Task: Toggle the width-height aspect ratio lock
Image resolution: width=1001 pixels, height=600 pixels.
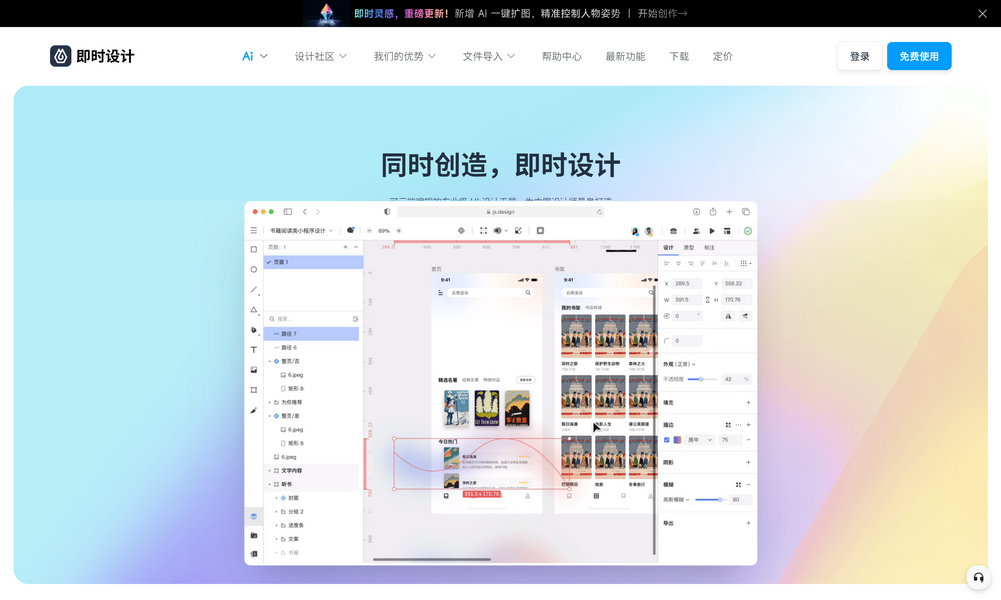Action: click(708, 299)
